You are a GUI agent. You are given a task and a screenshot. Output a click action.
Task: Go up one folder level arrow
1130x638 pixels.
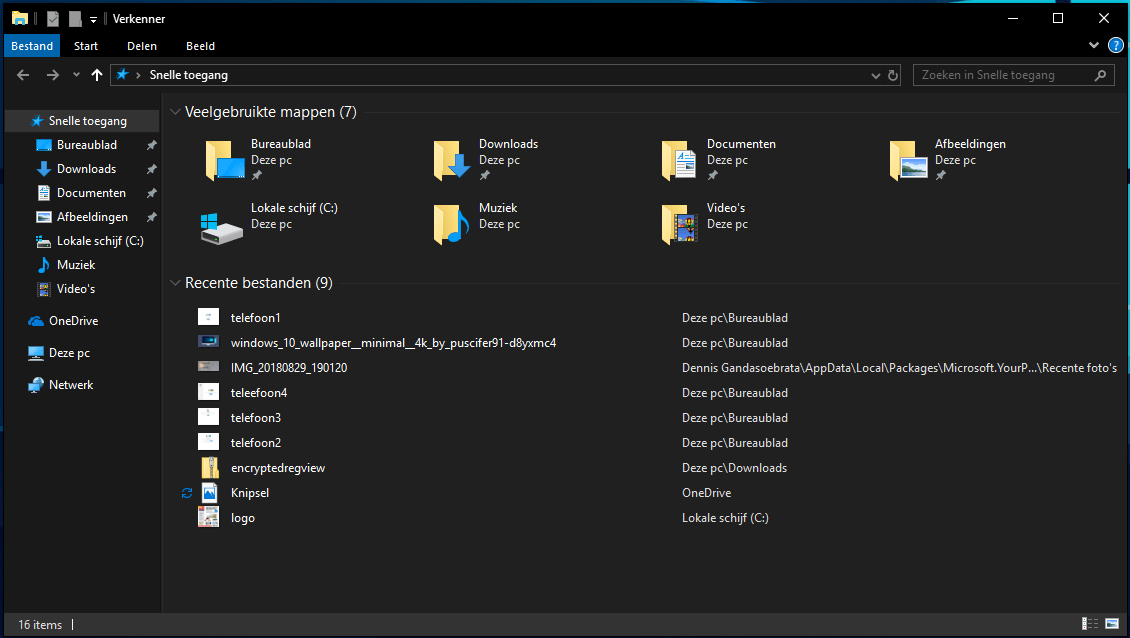[97, 75]
